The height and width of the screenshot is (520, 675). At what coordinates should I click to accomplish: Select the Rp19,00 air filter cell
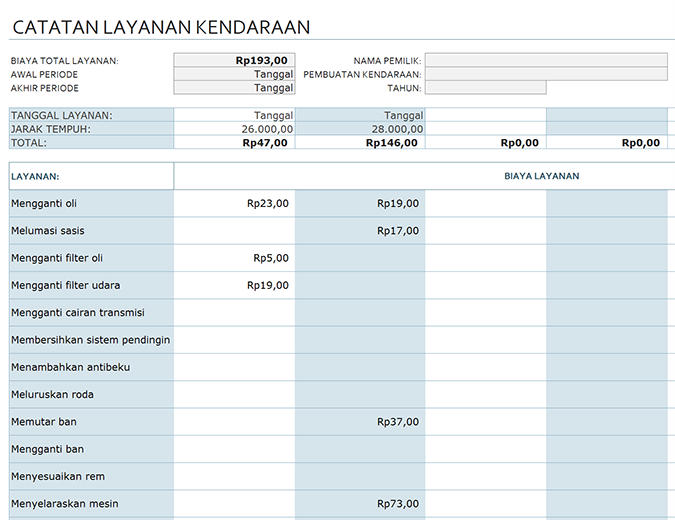tap(235, 285)
